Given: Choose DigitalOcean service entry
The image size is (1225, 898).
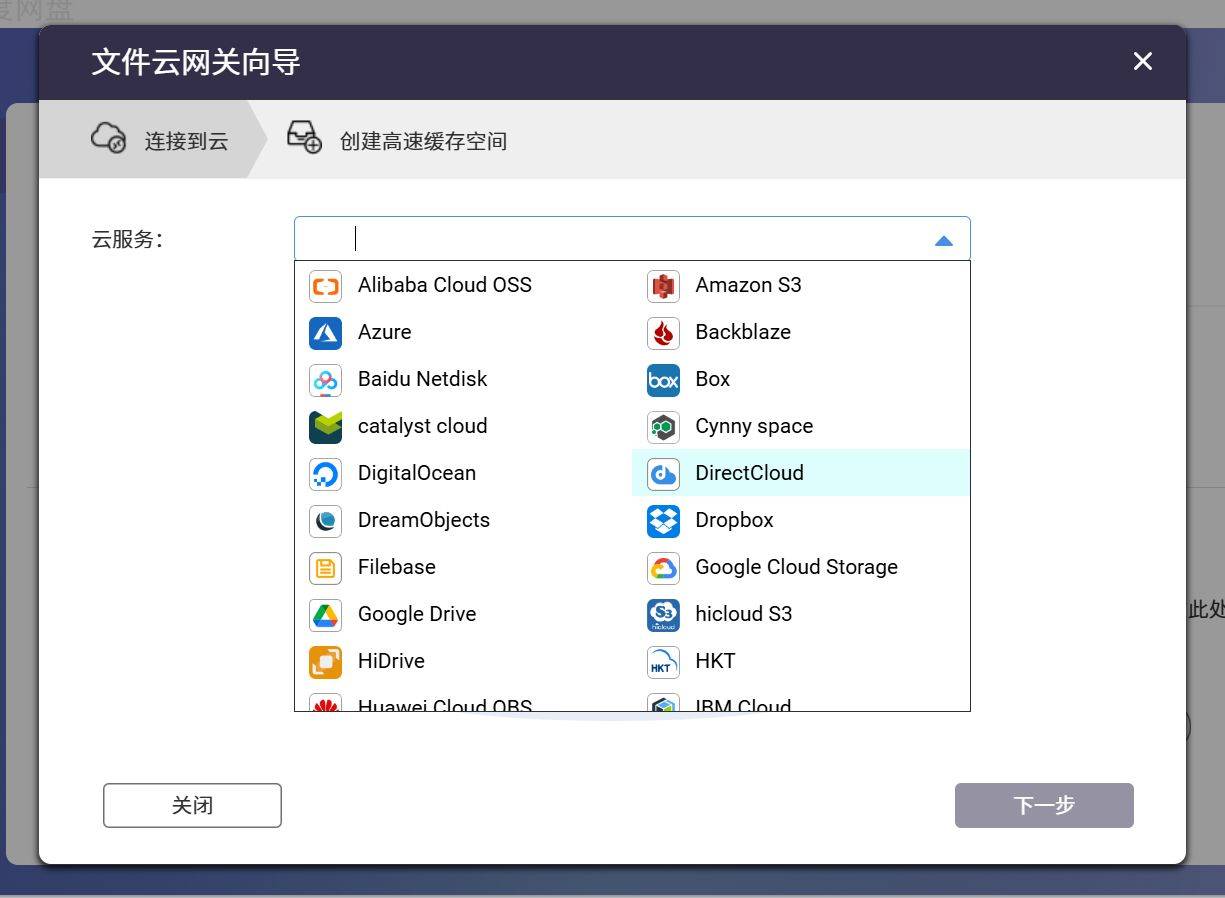Looking at the screenshot, I should click(463, 473).
